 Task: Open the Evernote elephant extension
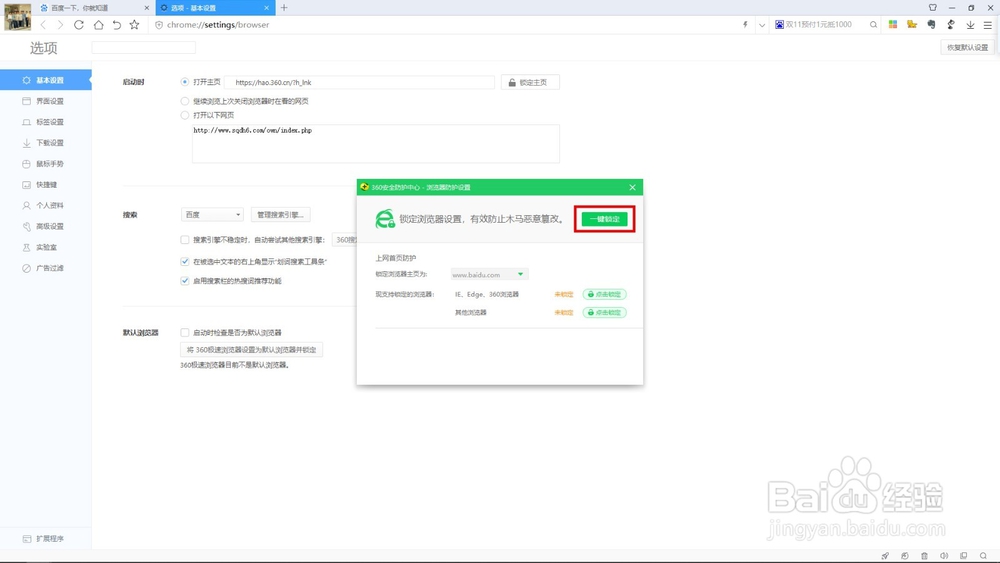tap(932, 24)
